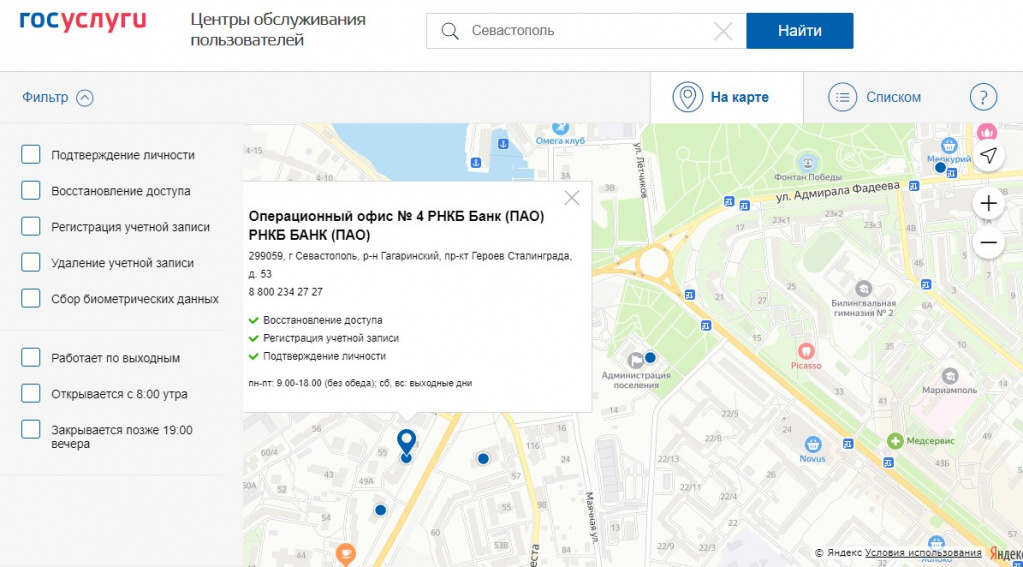Check Открывается с 8:00 утра filter
Viewport: 1023px width, 567px height.
coord(31,393)
